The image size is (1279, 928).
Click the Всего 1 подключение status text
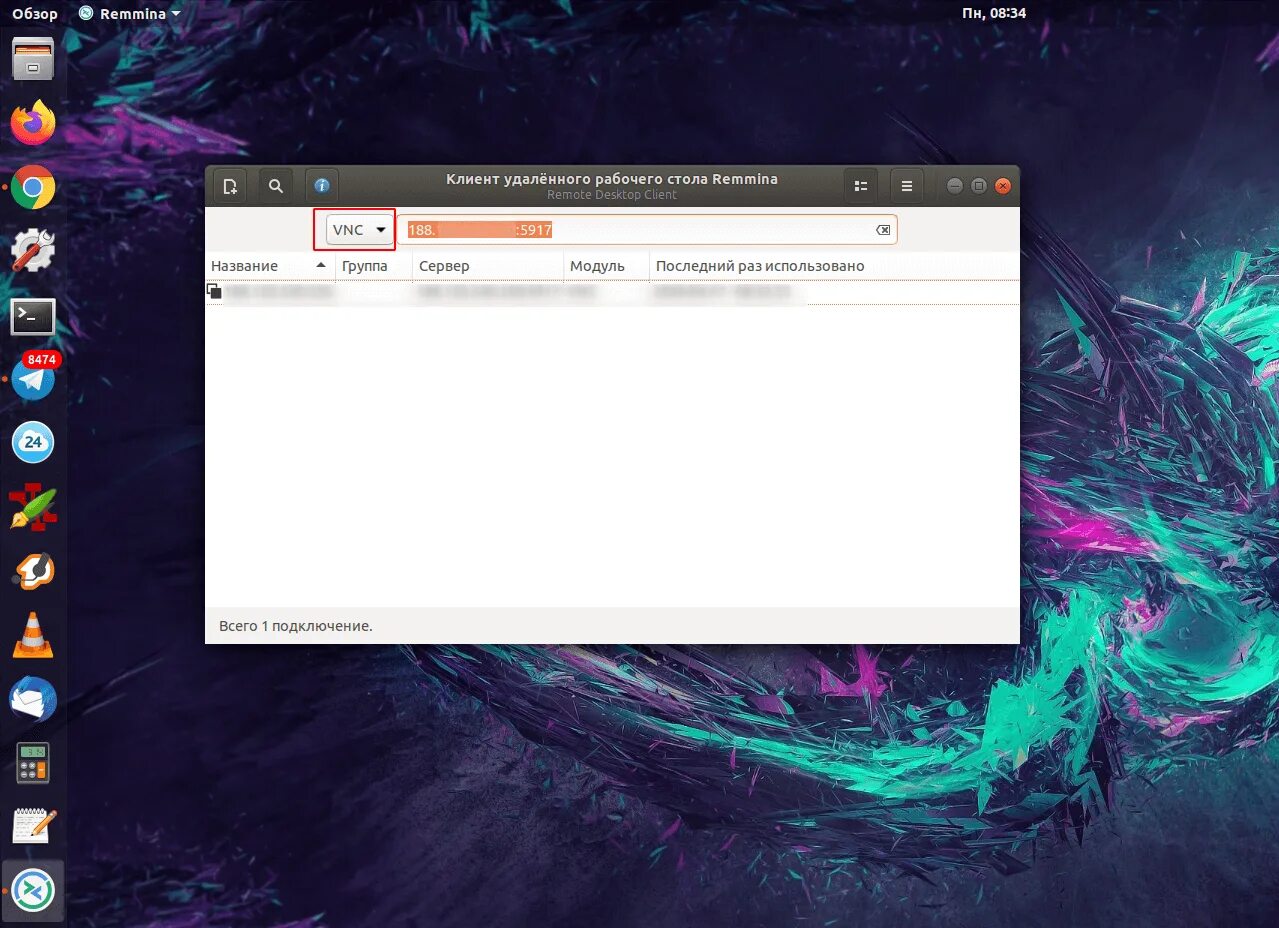coord(295,626)
